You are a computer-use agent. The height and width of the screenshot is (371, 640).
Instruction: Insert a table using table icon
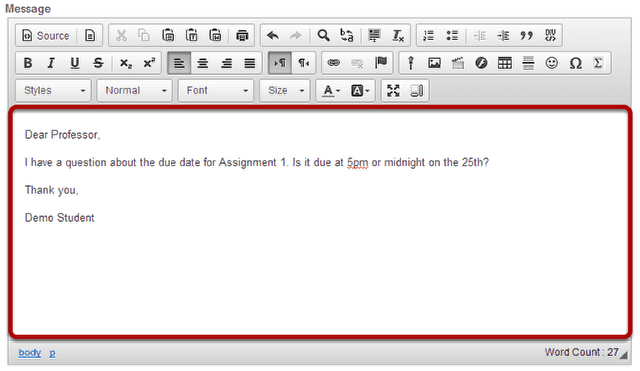tap(504, 63)
